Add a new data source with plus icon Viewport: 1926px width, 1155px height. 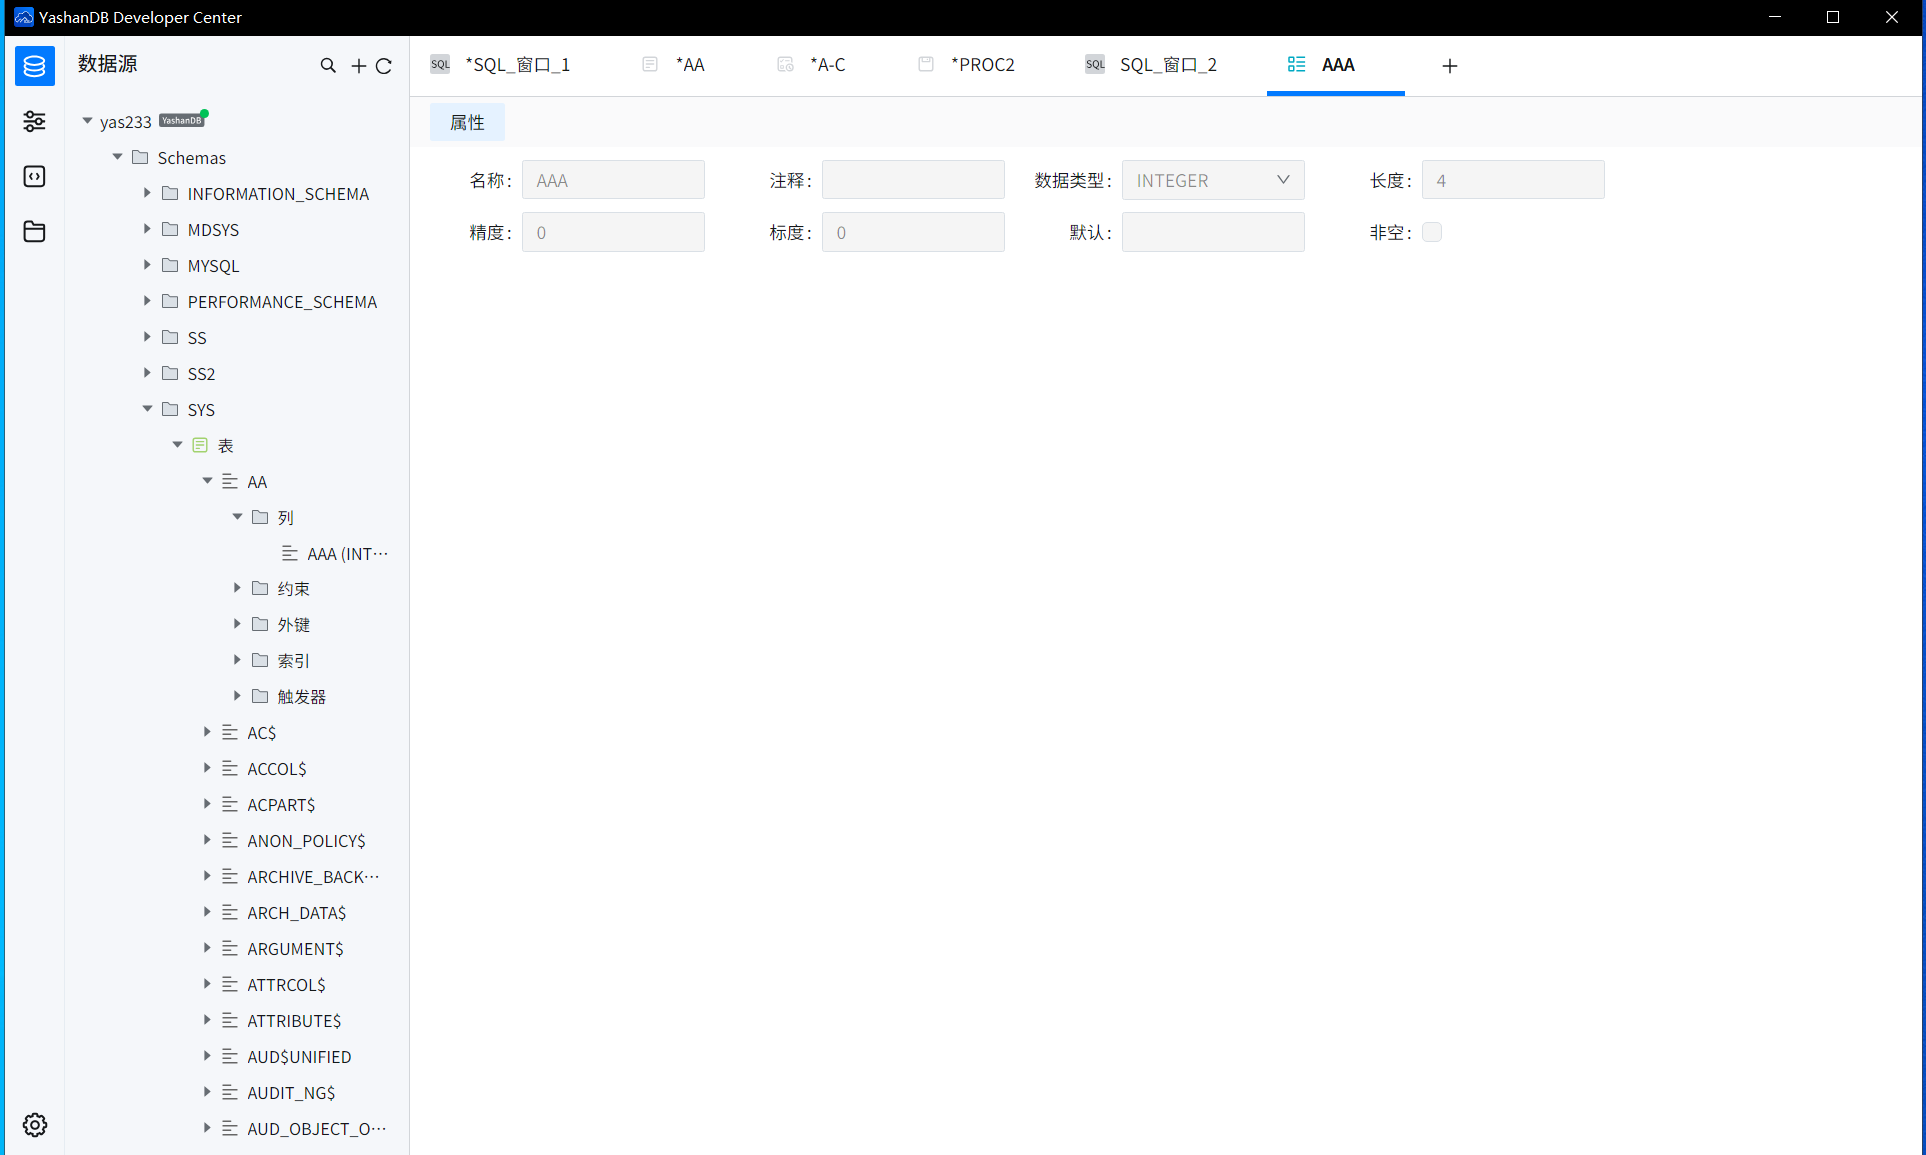[358, 66]
